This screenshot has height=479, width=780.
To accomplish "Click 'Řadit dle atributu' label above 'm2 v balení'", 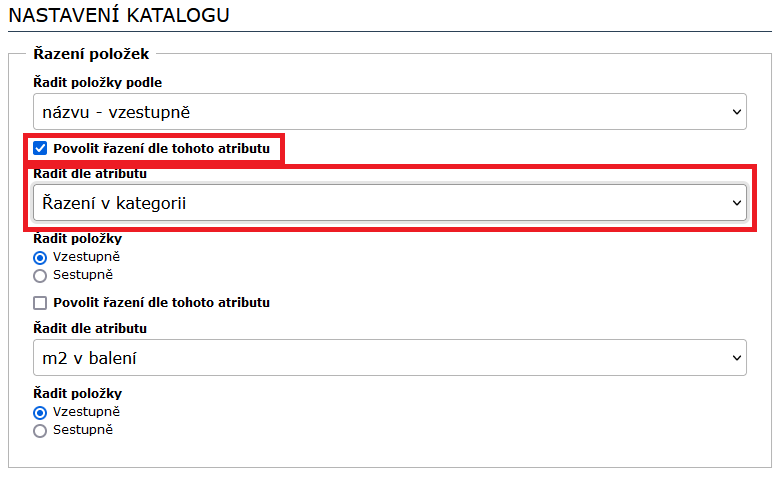I will pos(91,328).
